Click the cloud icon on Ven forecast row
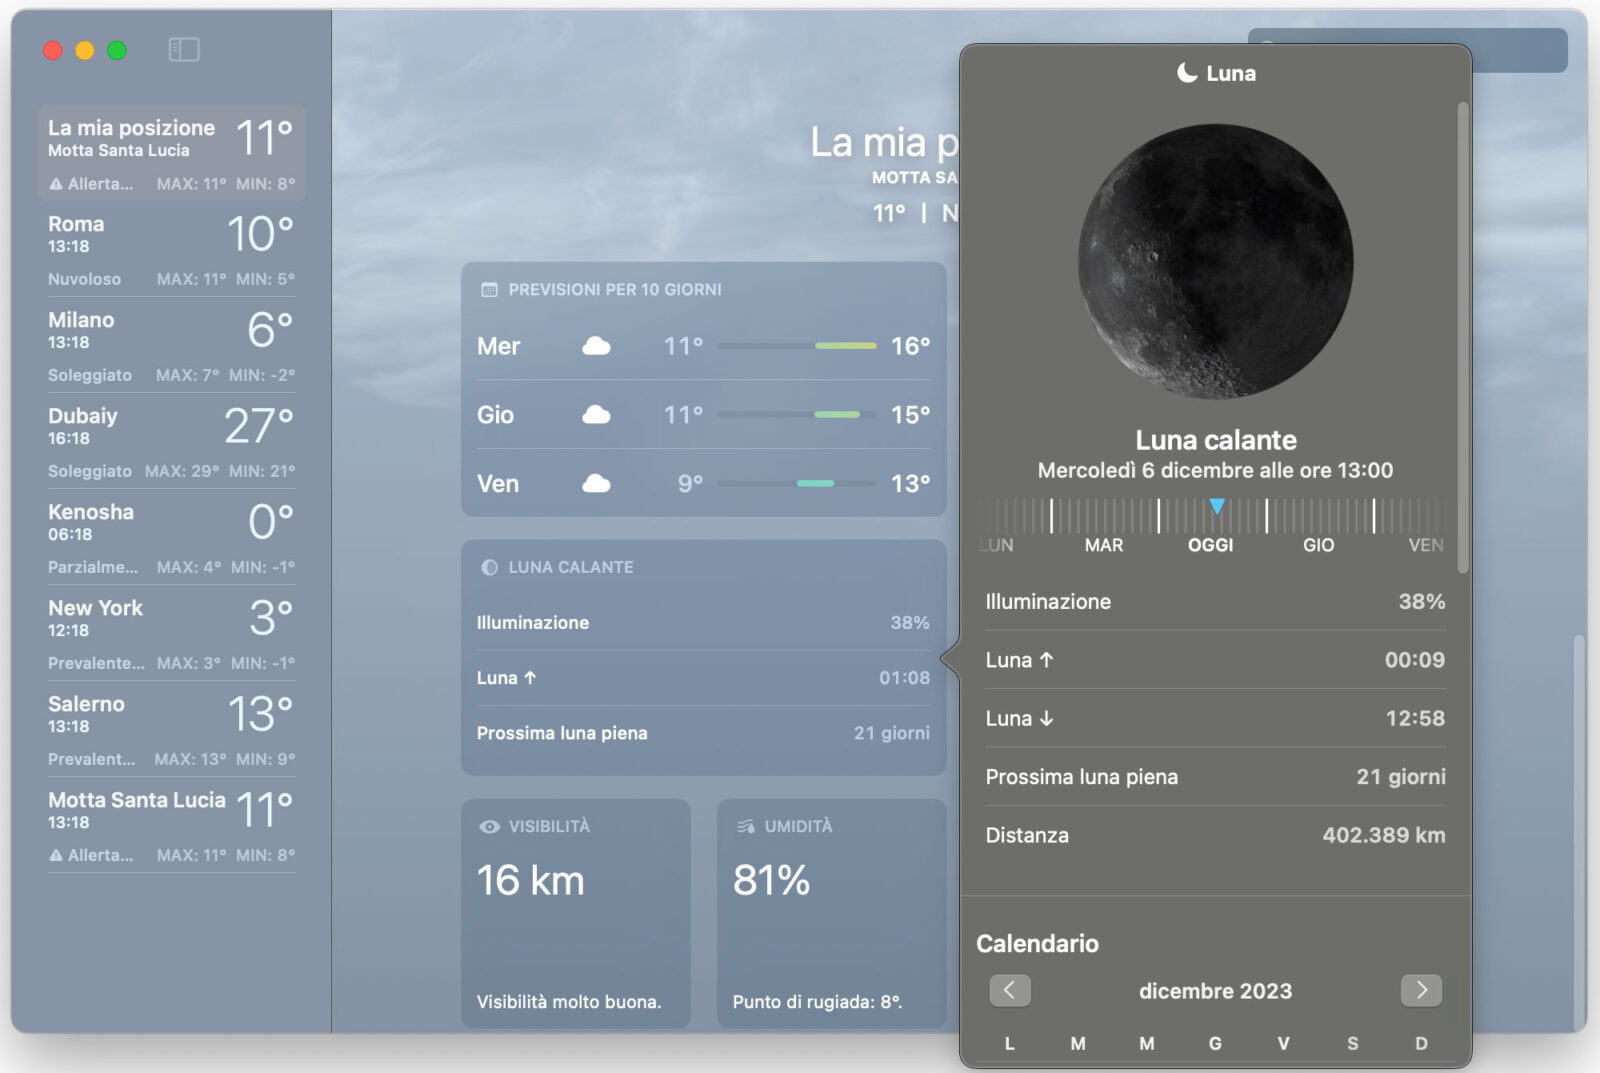This screenshot has width=1600, height=1073. pyautogui.click(x=597, y=483)
